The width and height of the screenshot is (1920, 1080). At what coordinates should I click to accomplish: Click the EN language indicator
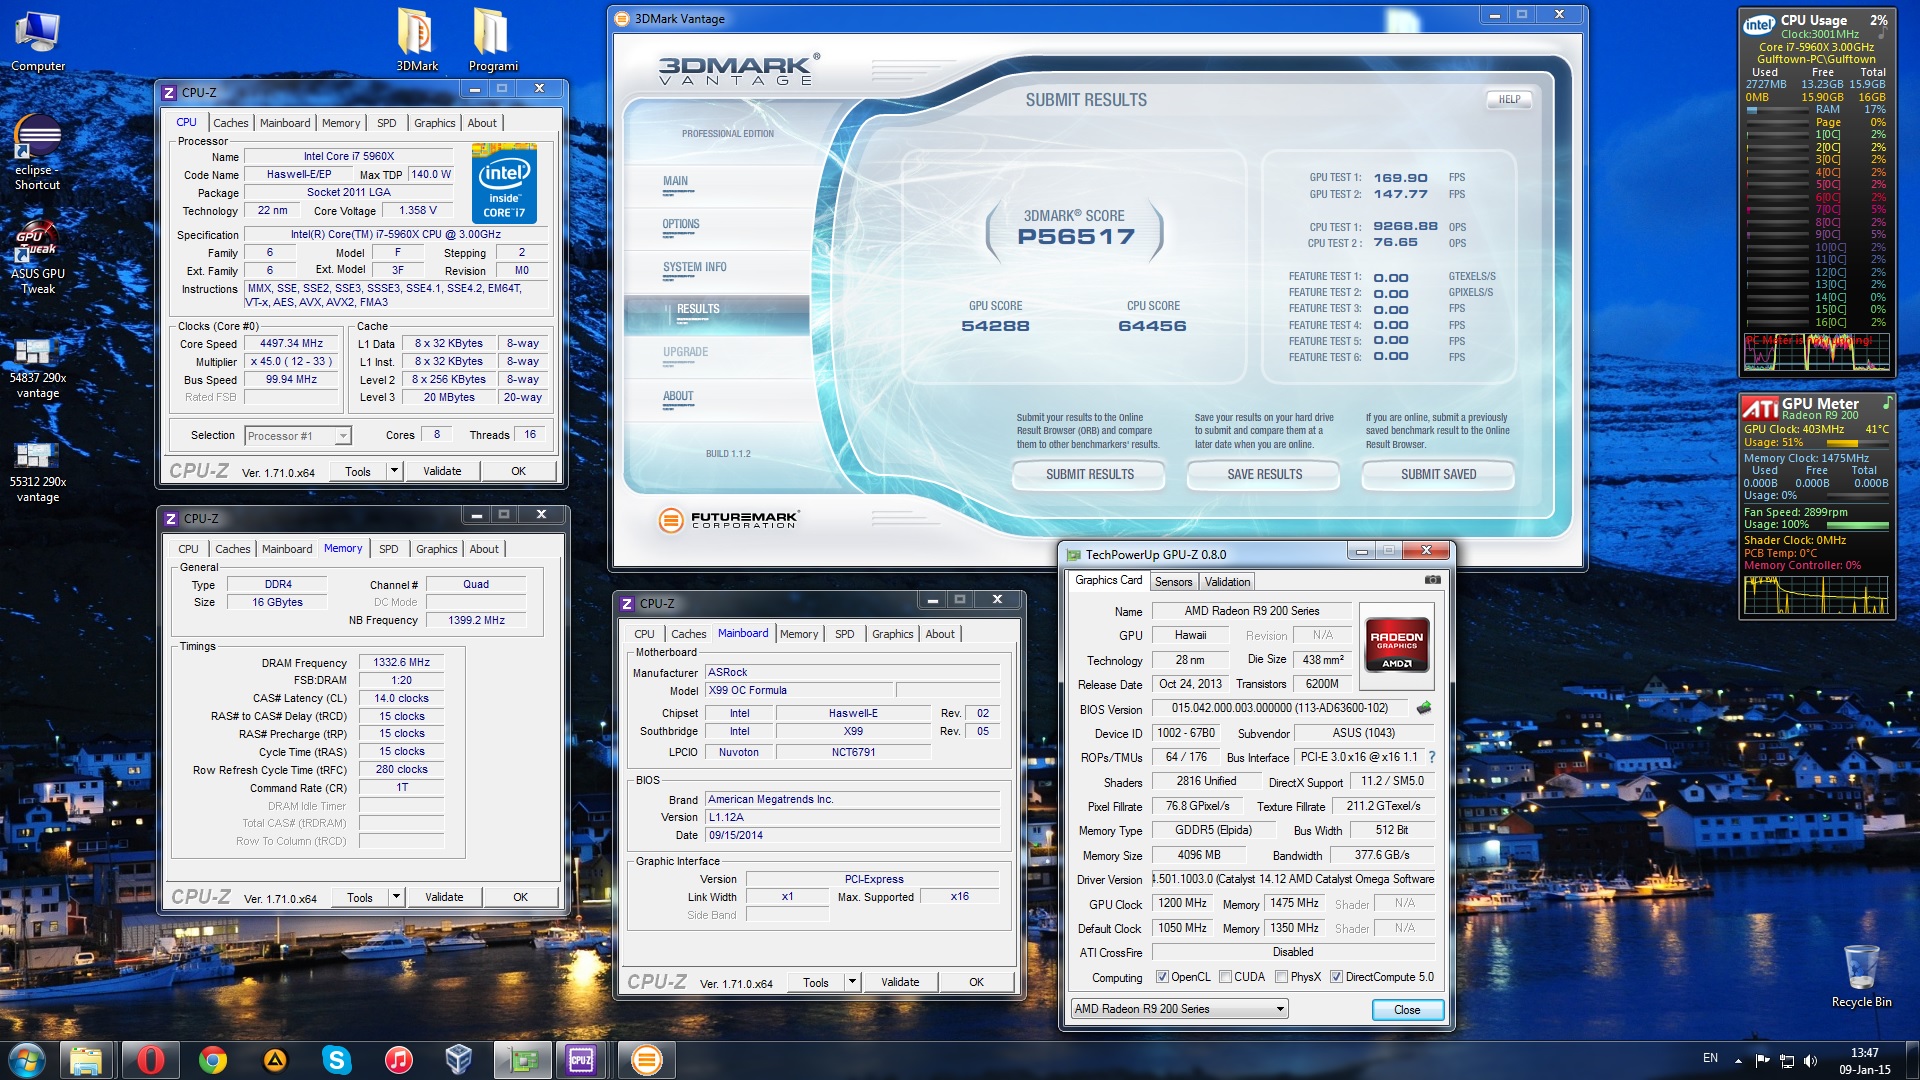click(x=1710, y=1058)
